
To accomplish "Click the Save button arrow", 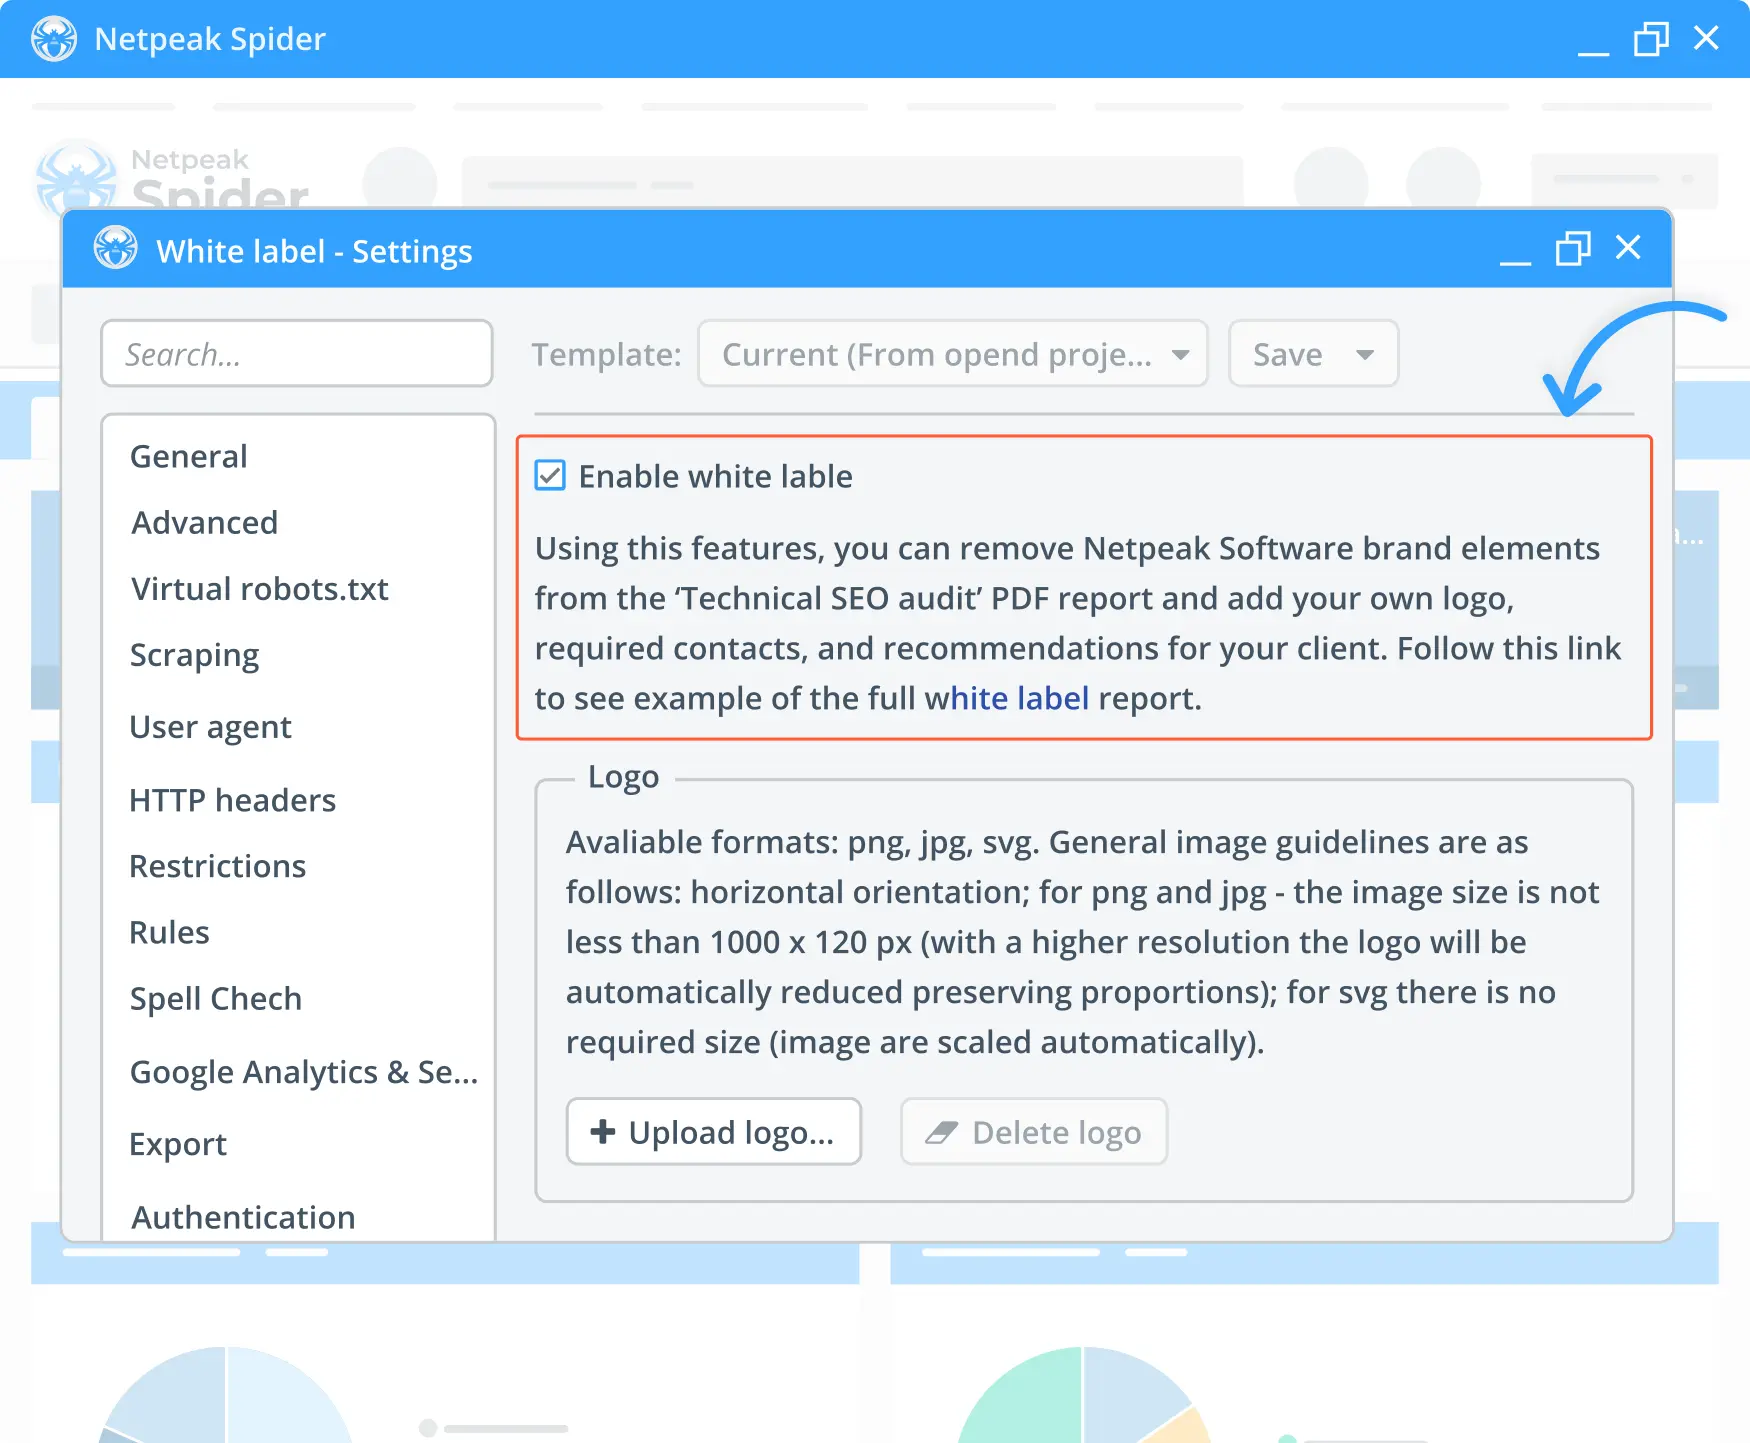I will coord(1365,354).
